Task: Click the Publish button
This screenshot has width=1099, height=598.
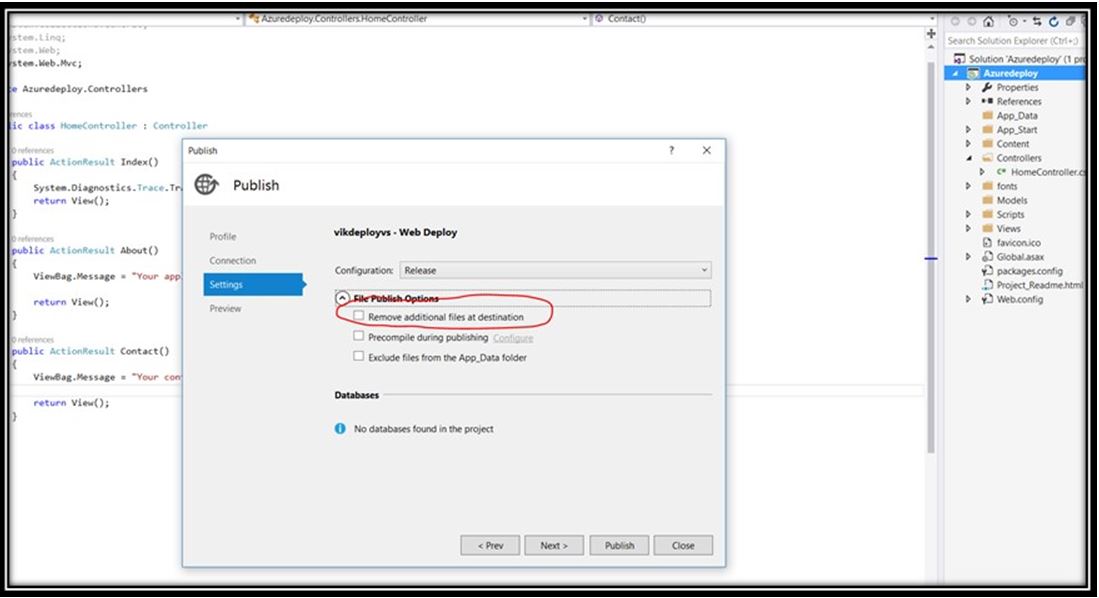Action: (x=619, y=545)
